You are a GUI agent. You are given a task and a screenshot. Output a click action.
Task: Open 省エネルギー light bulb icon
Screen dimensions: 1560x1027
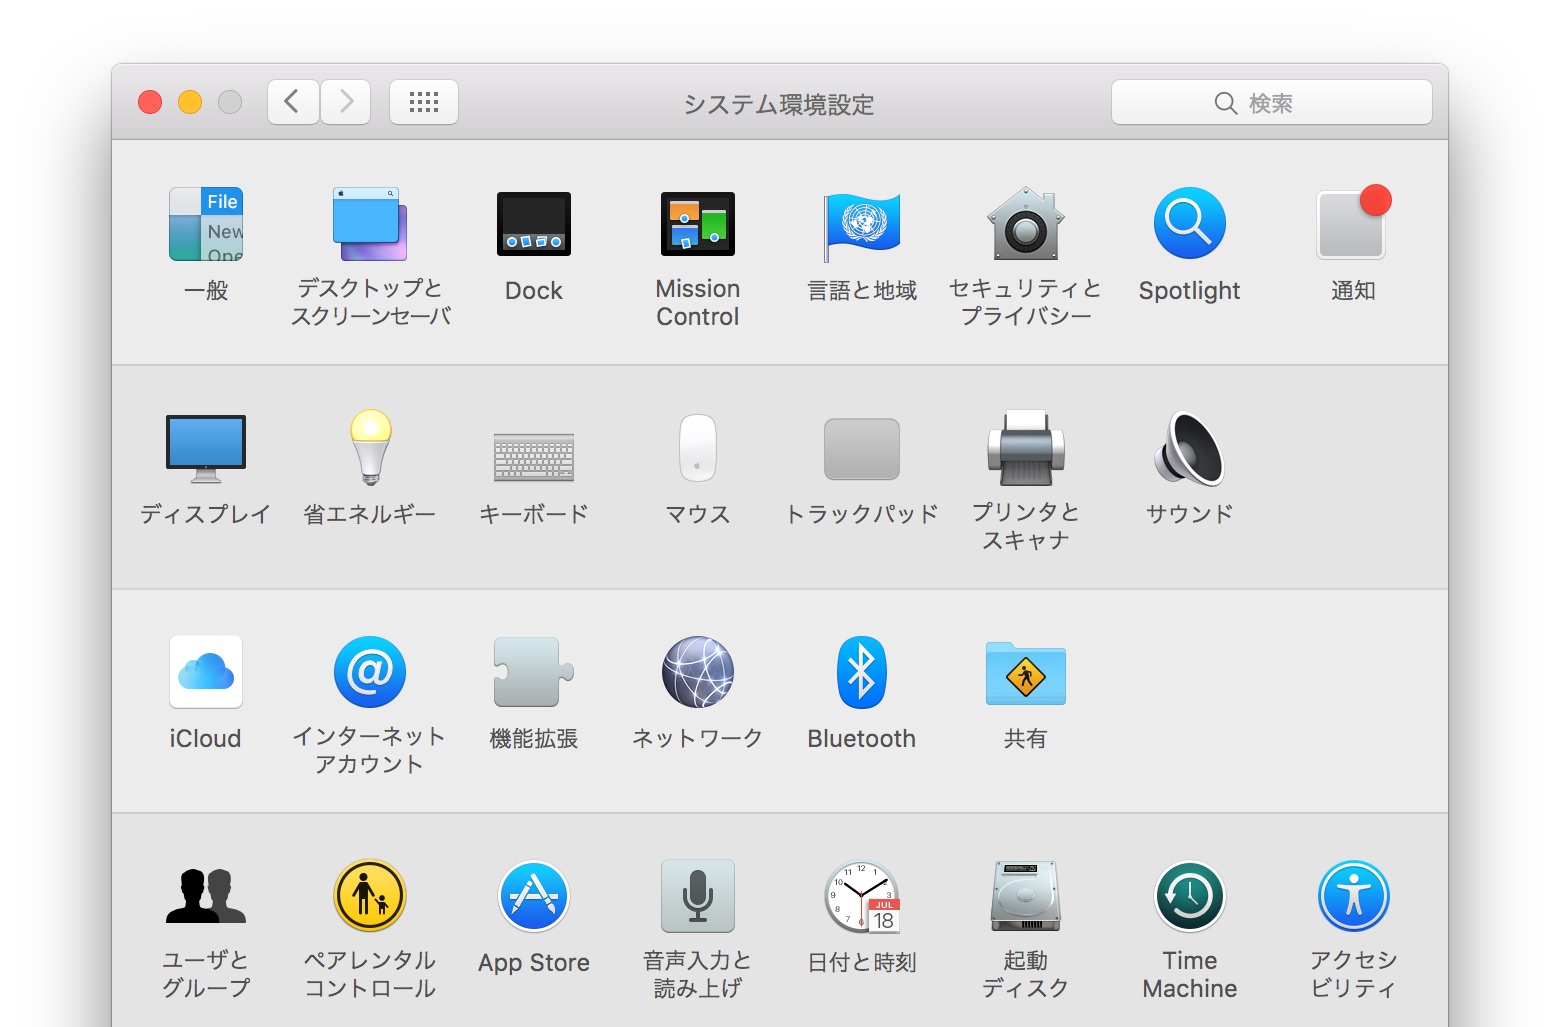(x=370, y=448)
